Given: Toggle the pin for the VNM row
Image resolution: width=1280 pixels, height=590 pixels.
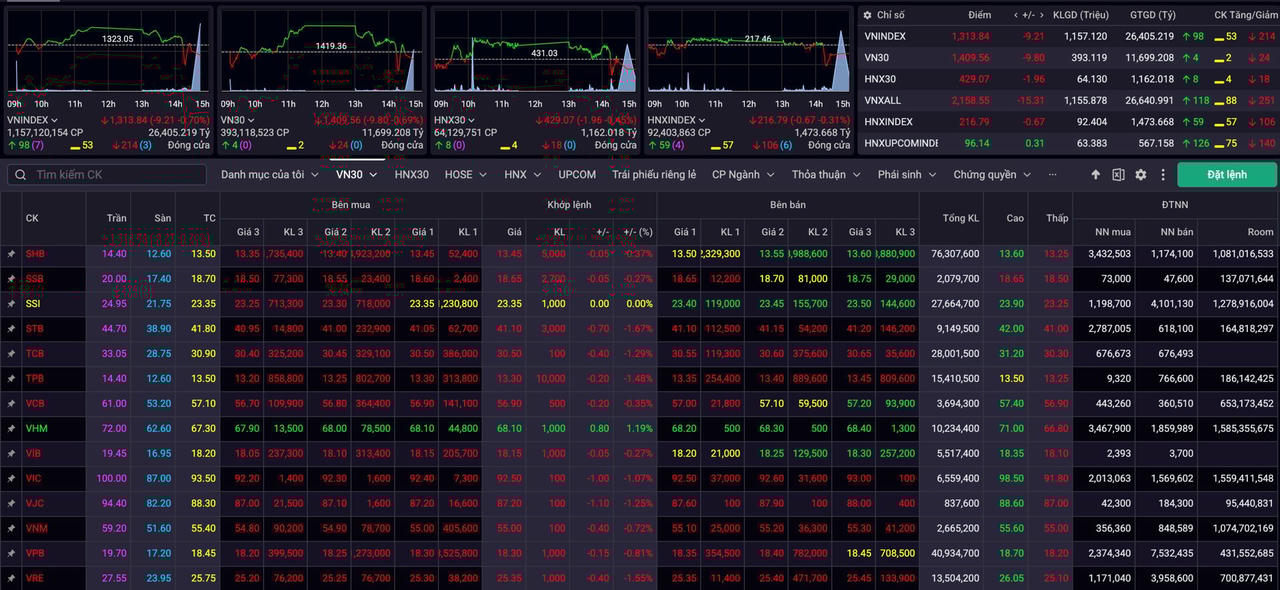Looking at the screenshot, I should pos(12,529).
